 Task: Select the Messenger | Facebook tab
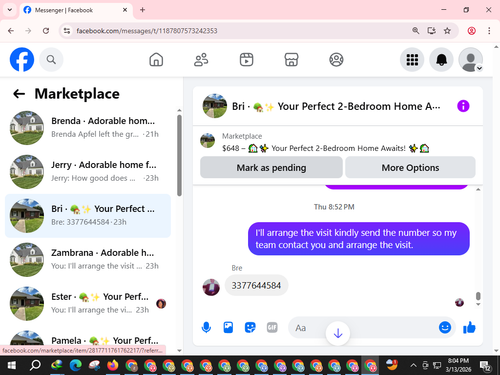click(76, 10)
